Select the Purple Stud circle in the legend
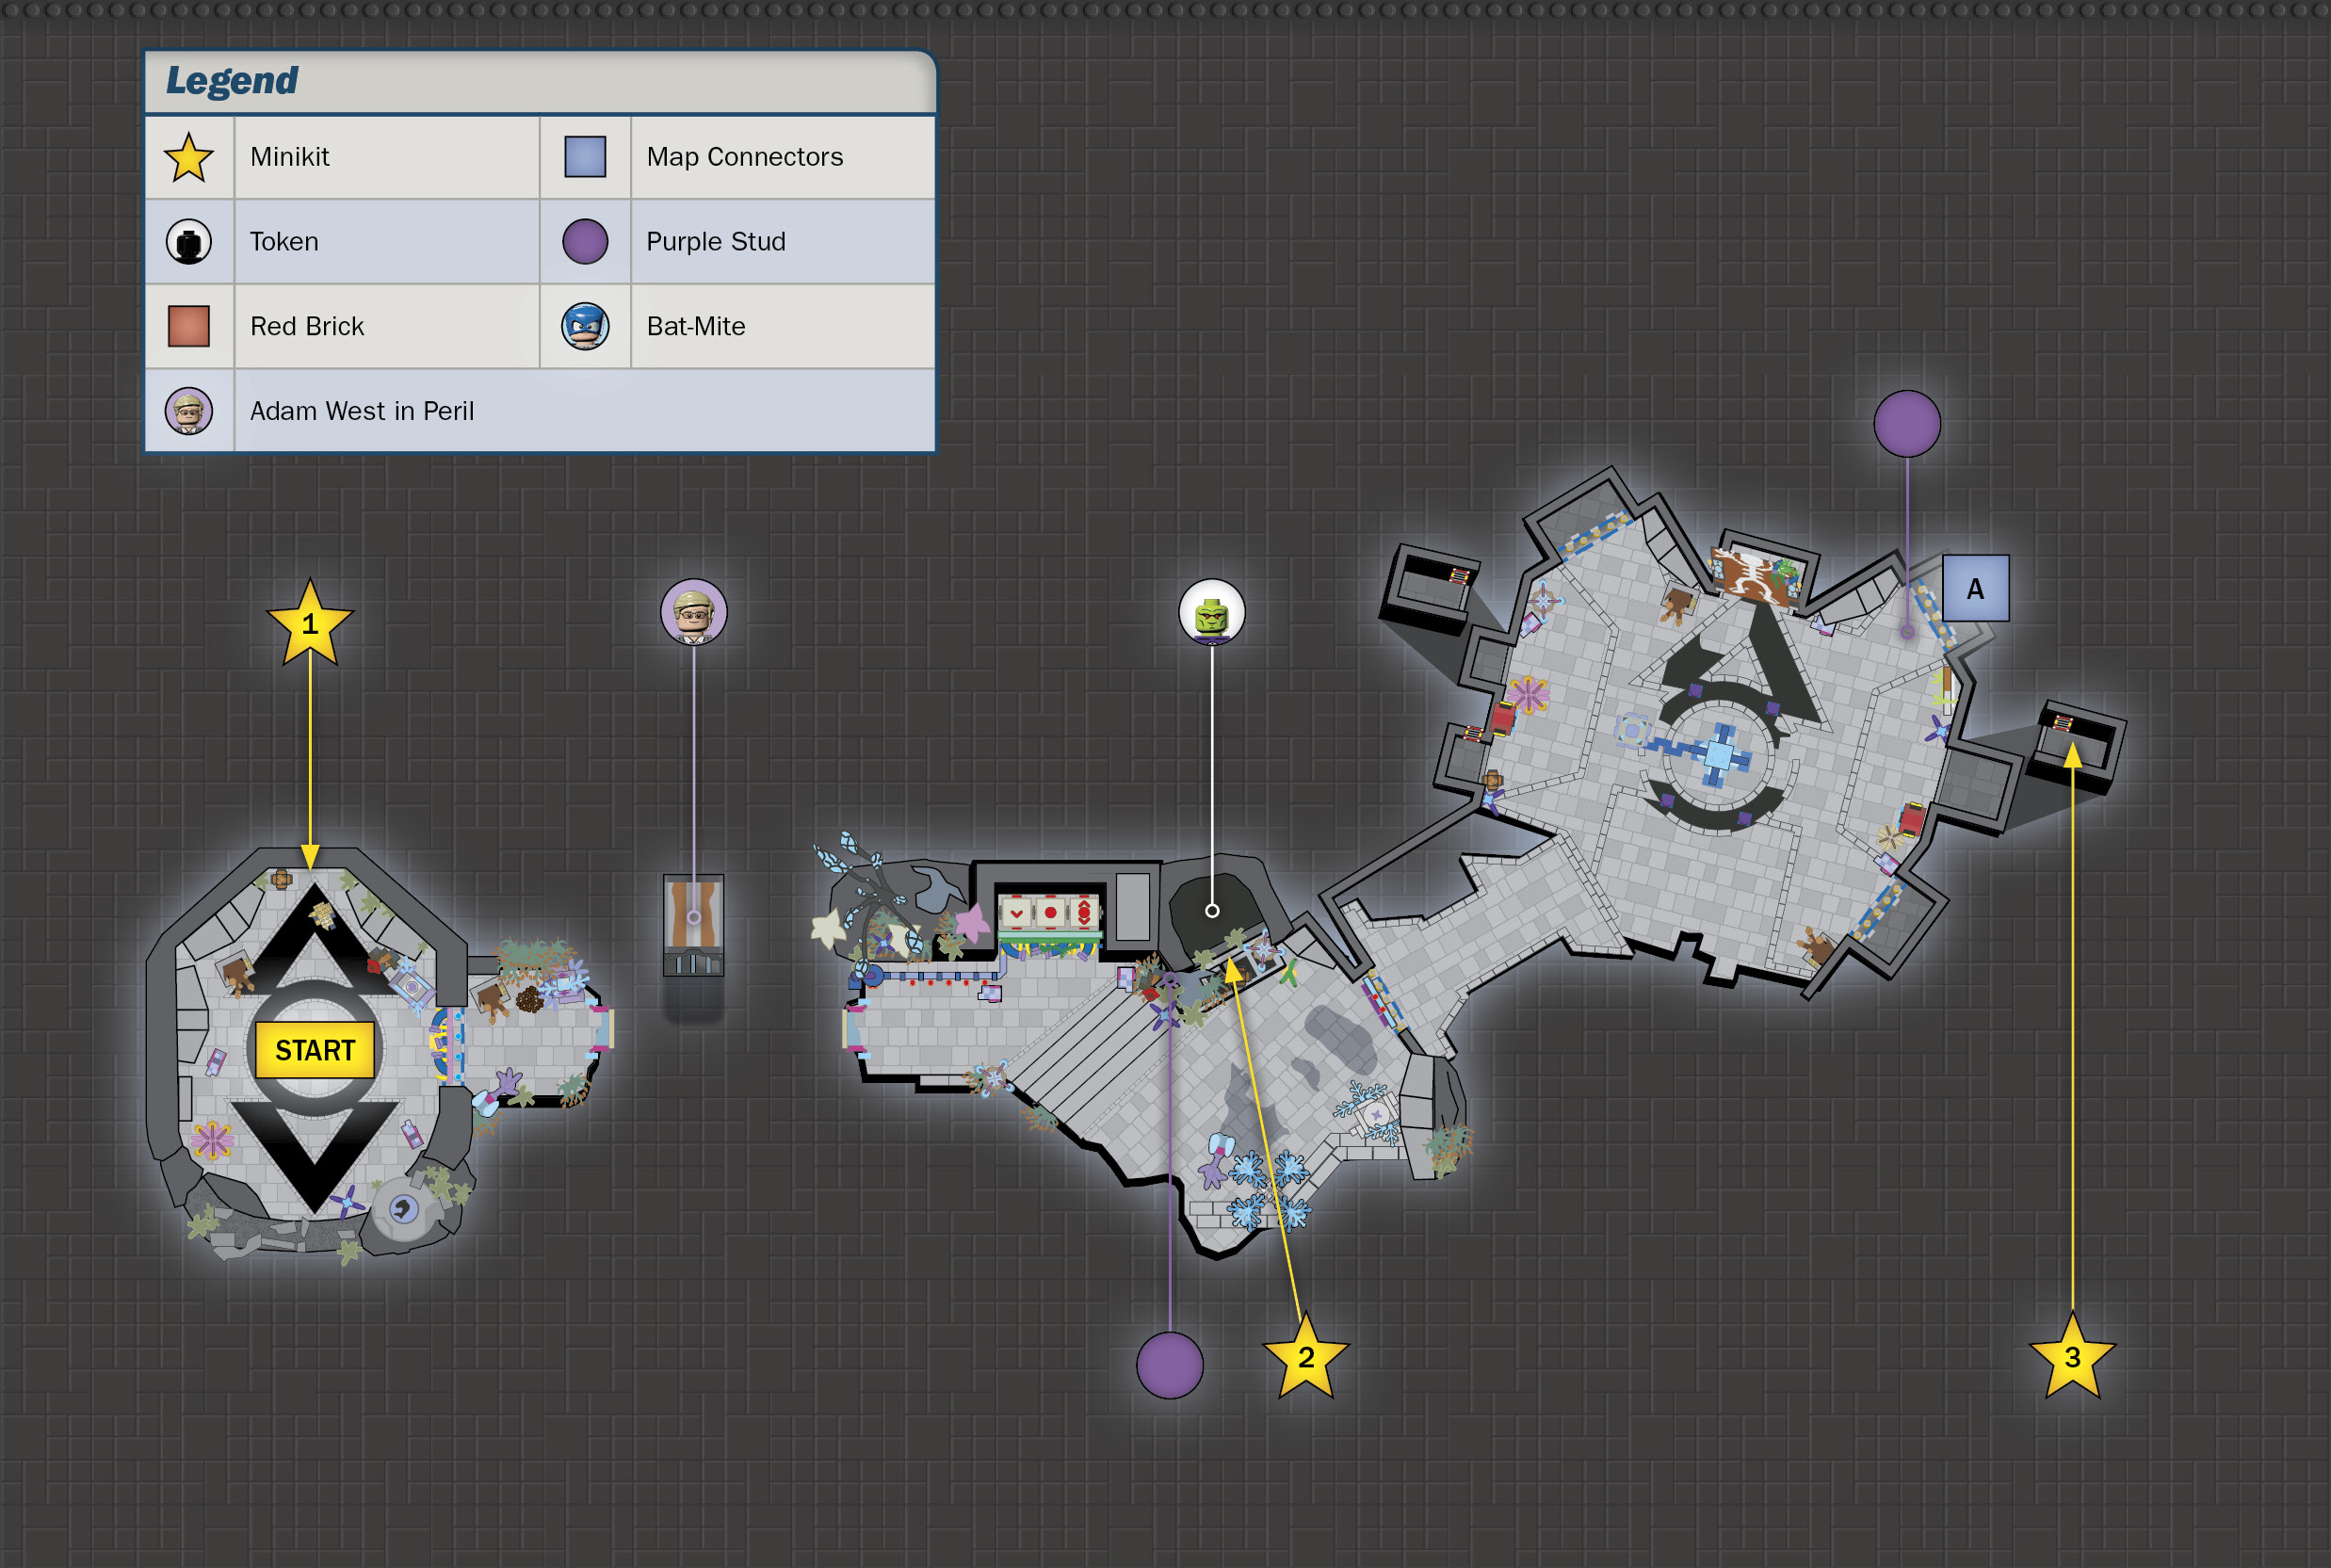This screenshot has height=1568, width=2331. [585, 242]
